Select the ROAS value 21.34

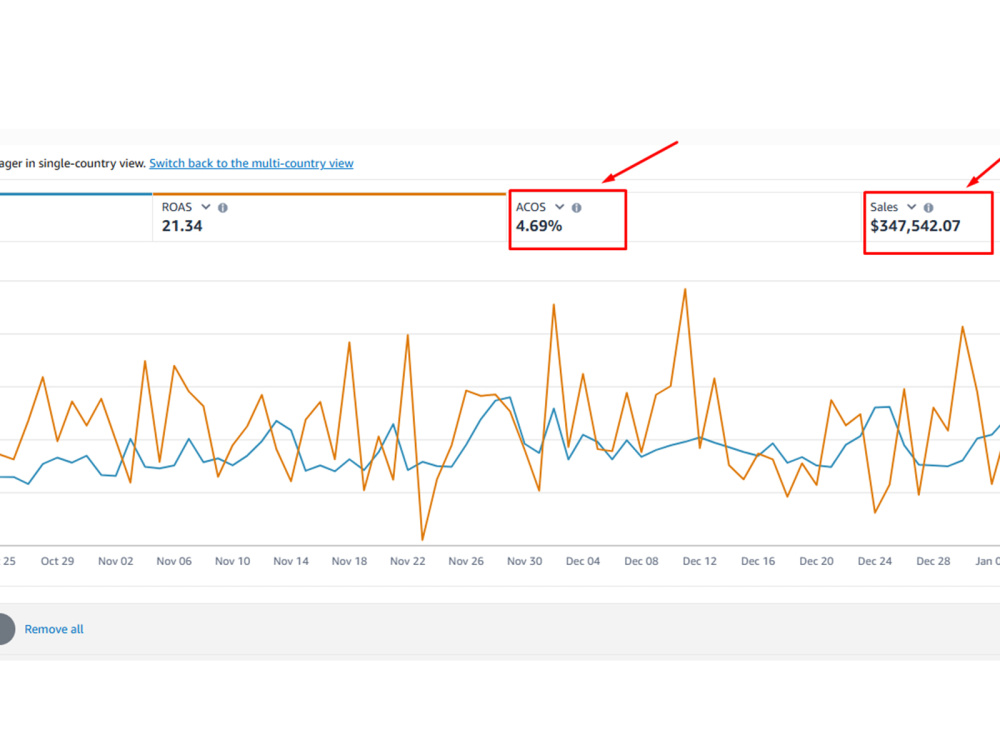coord(182,226)
